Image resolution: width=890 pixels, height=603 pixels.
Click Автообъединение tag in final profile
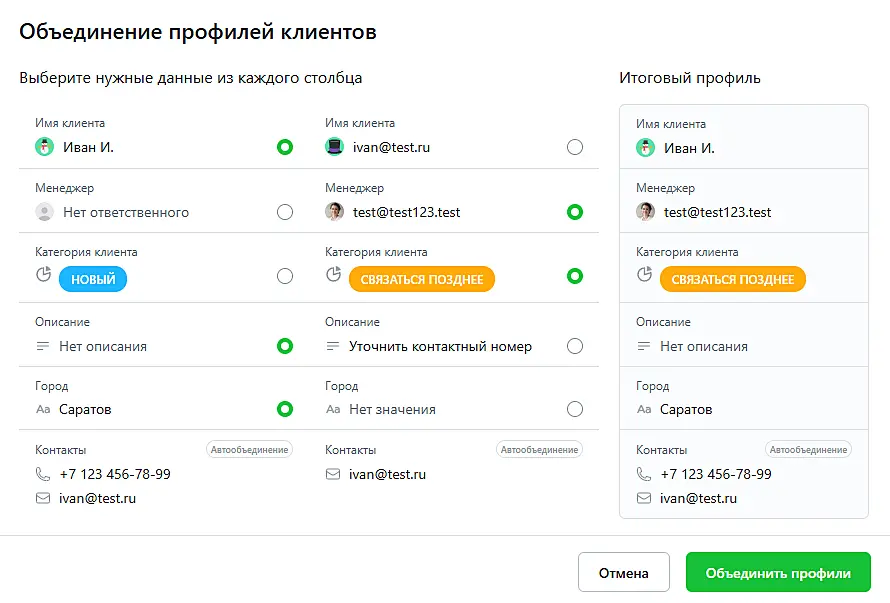tap(808, 450)
